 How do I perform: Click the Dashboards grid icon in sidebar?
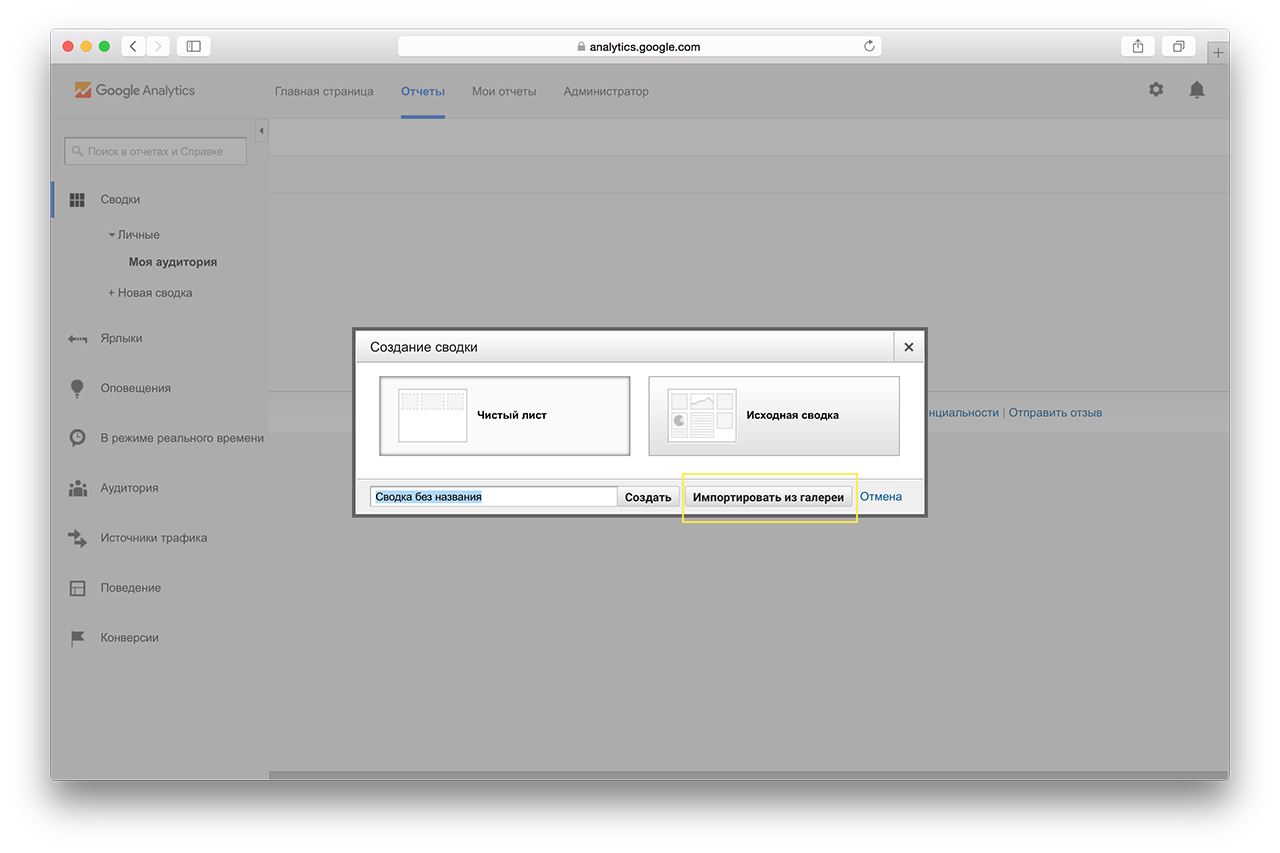coord(77,200)
